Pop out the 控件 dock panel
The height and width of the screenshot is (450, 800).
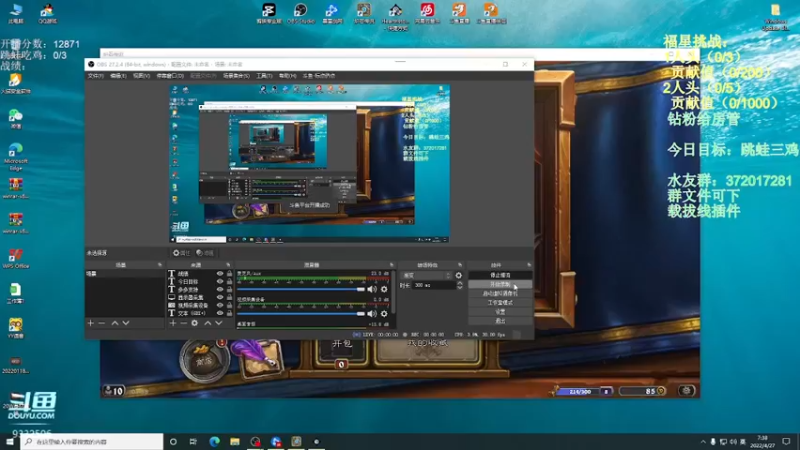[529, 265]
